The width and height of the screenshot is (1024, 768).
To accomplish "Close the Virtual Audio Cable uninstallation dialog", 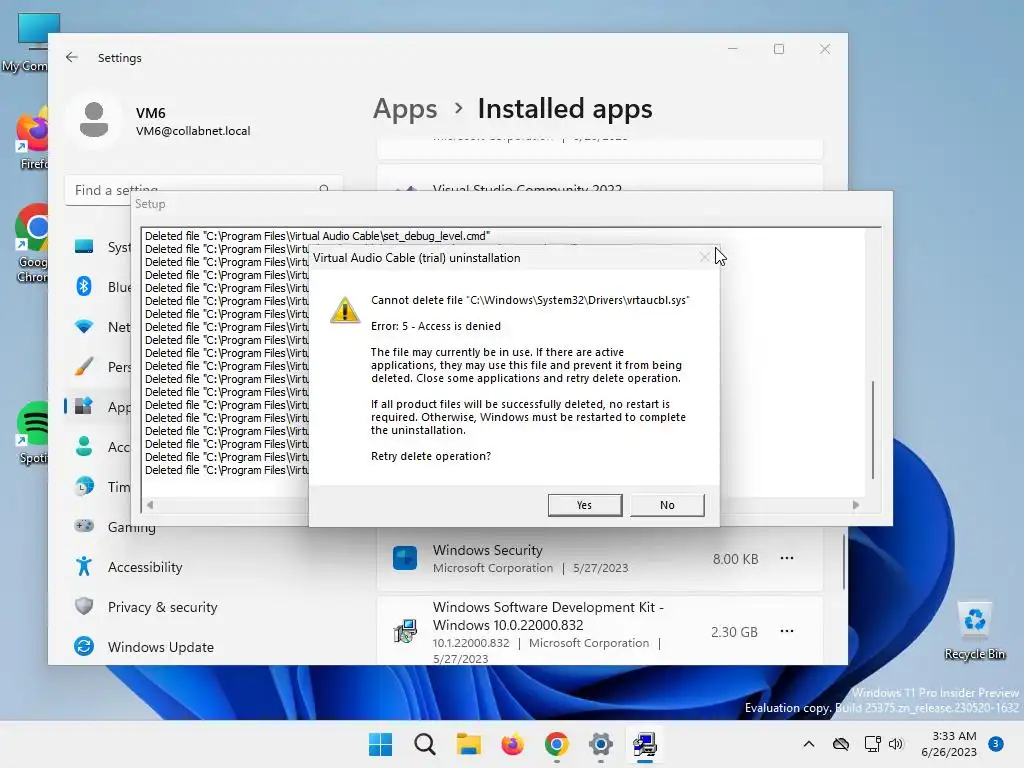I will click(705, 257).
